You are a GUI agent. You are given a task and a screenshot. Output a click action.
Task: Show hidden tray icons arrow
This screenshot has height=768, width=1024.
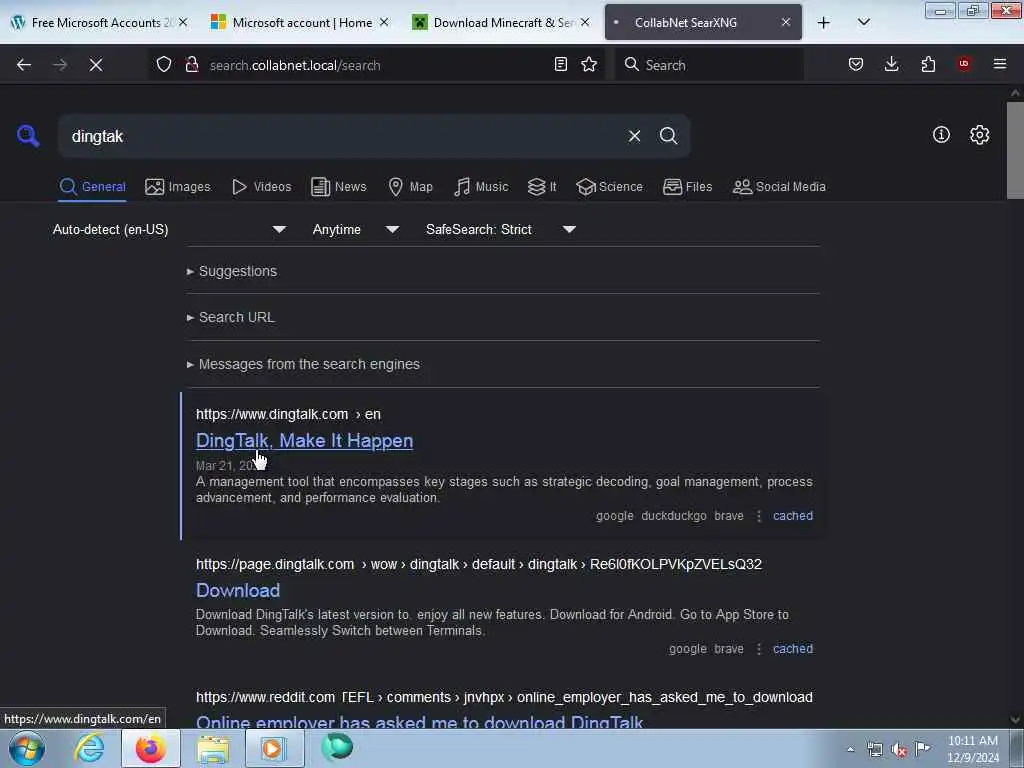pos(850,749)
